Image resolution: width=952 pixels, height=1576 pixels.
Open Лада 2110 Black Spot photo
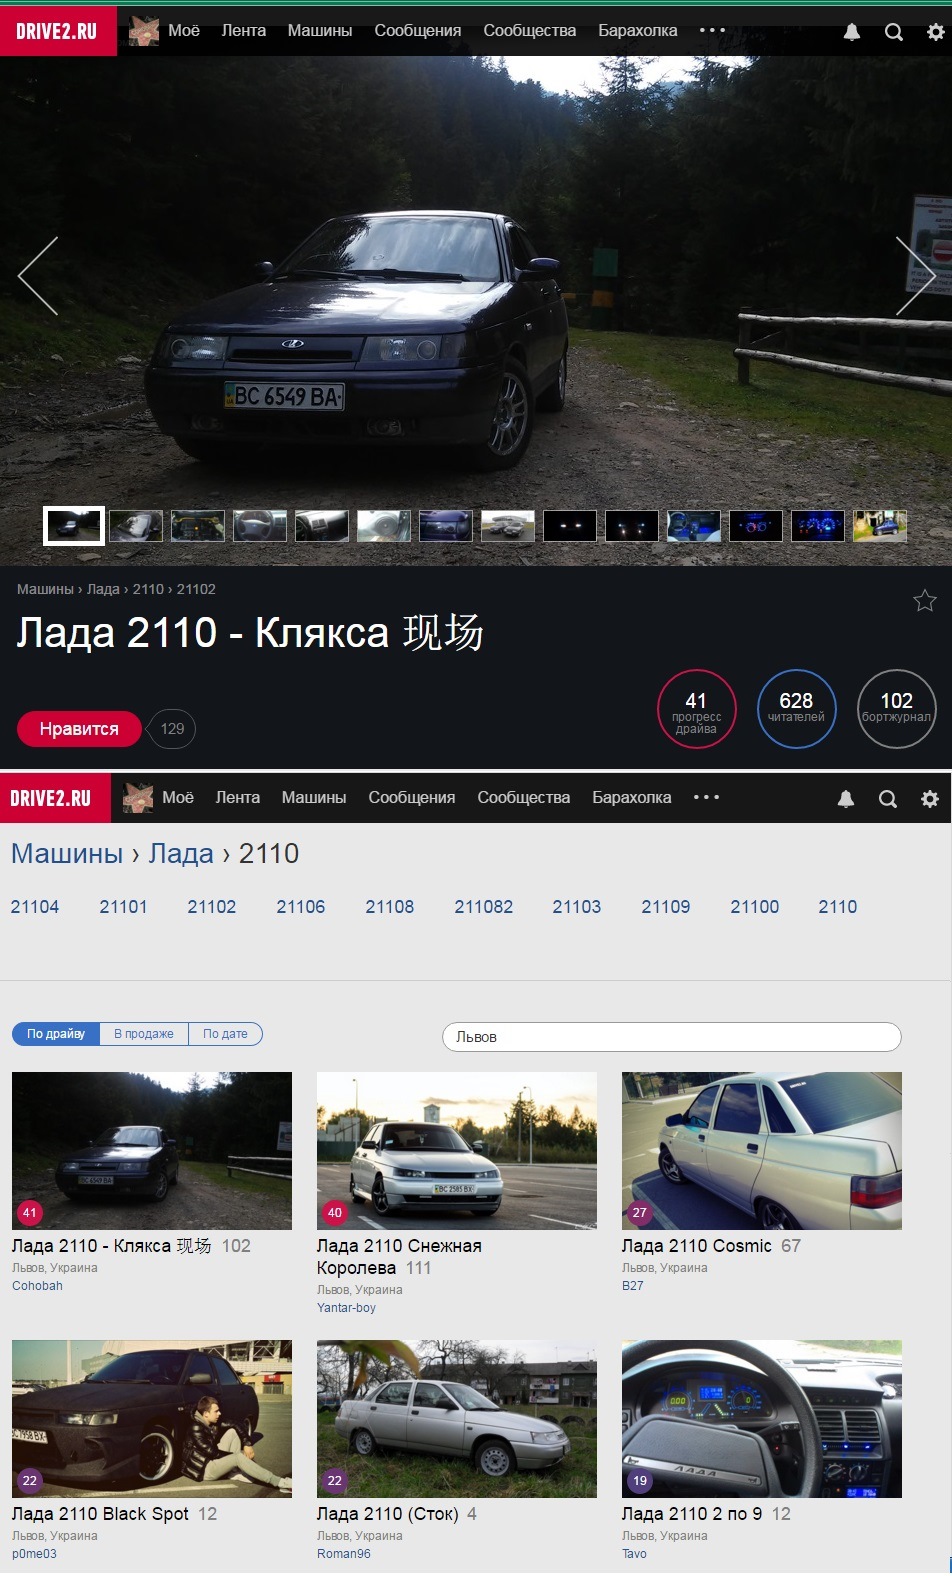click(152, 1419)
